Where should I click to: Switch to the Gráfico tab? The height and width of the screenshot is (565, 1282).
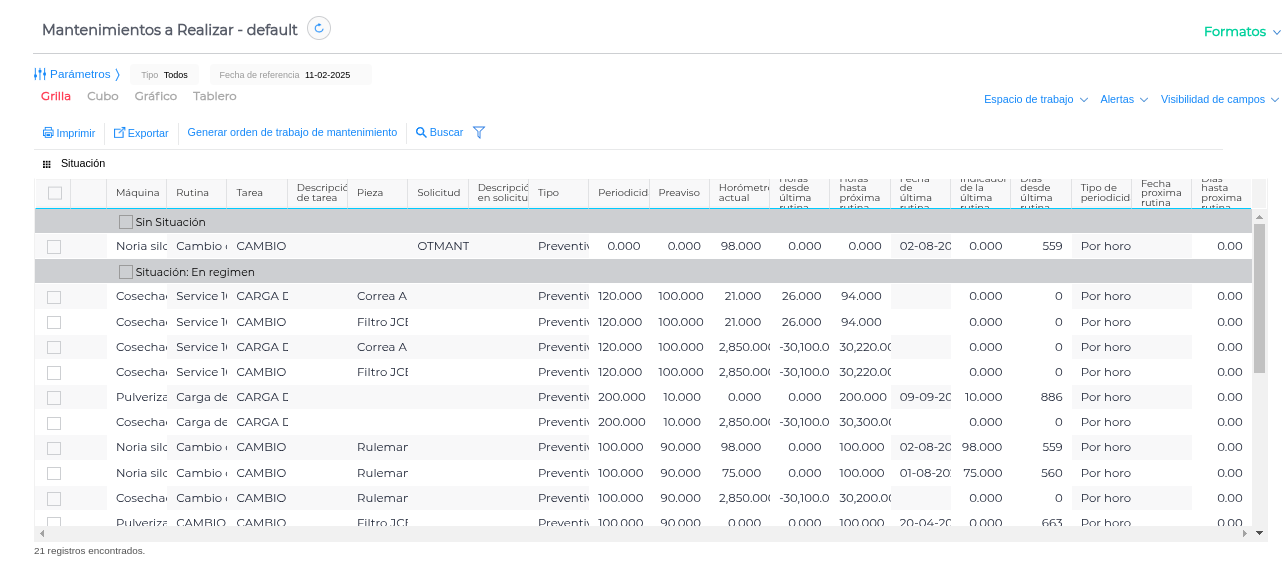point(155,97)
